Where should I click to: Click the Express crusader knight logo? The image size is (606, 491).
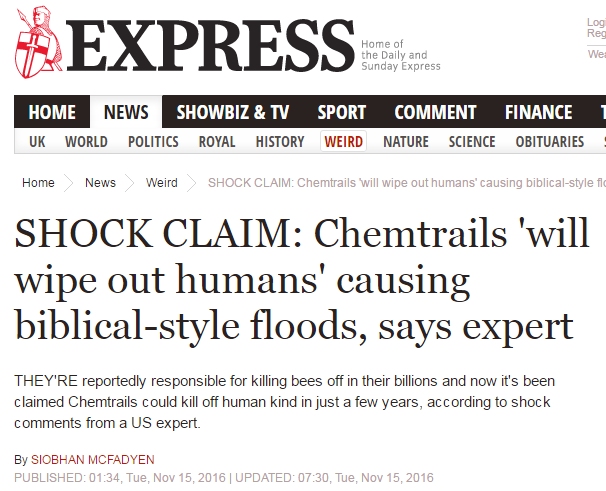[x=37, y=43]
